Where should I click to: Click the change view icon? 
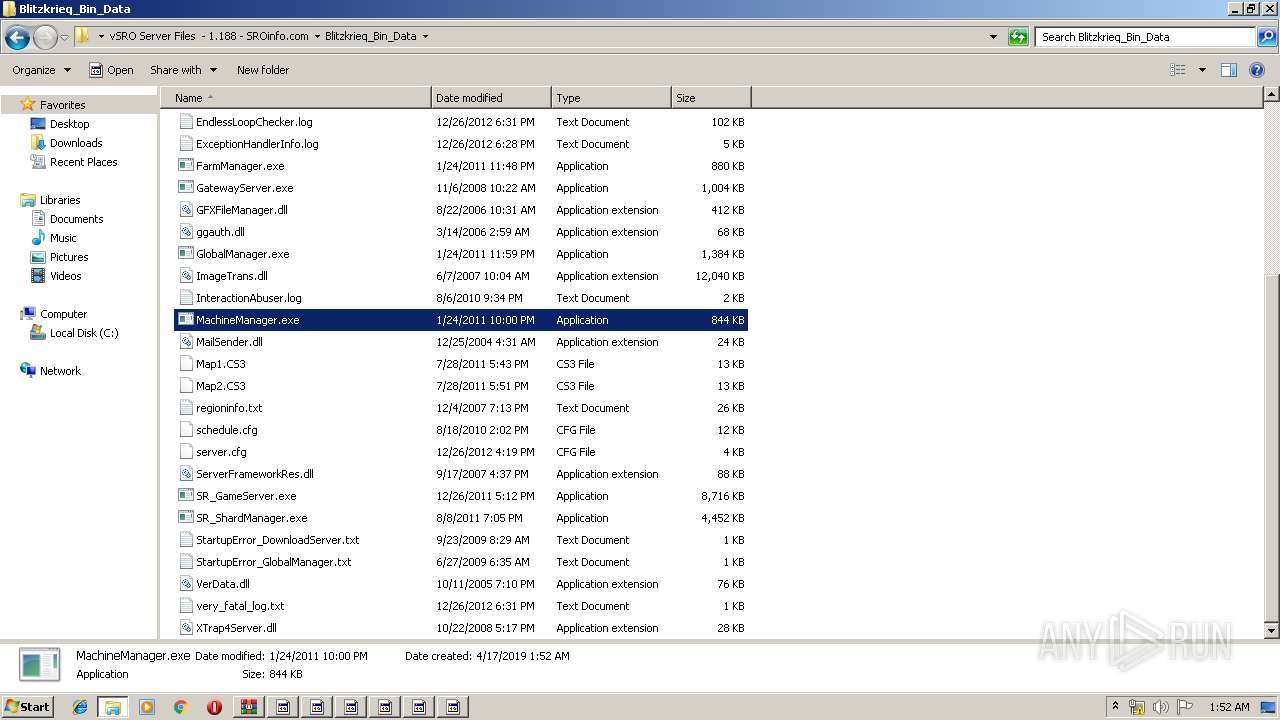1178,70
